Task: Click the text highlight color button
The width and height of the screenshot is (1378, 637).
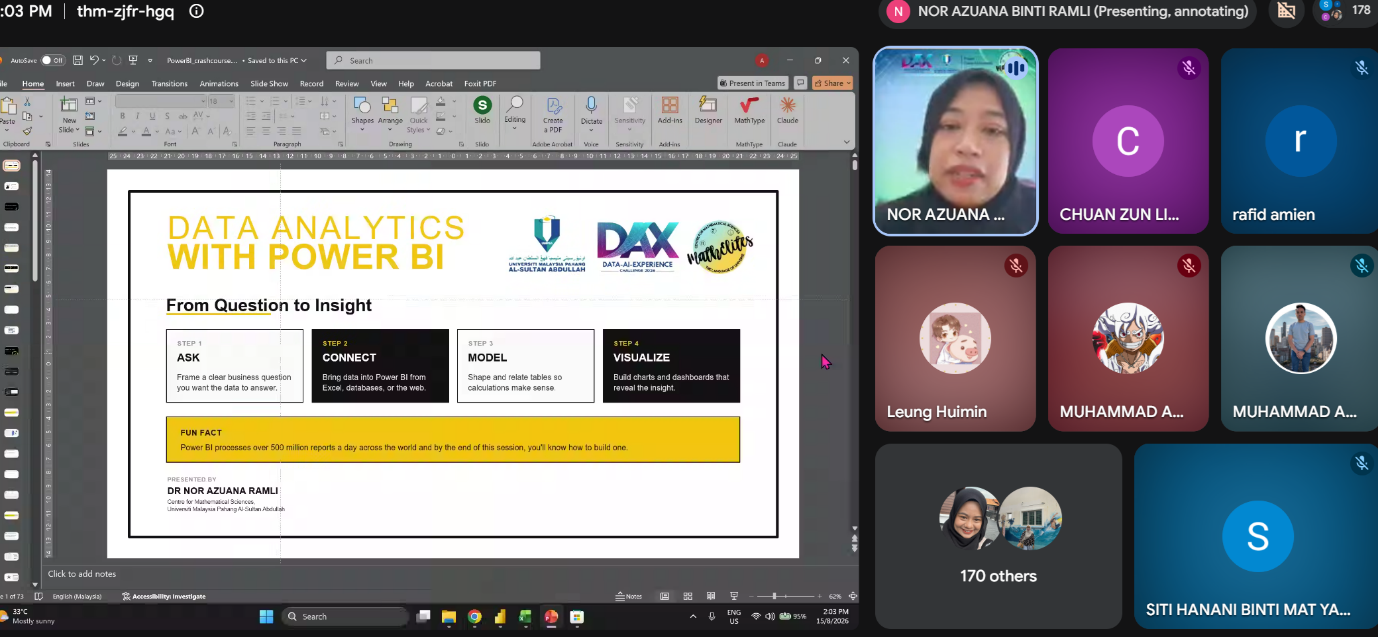Action: click(x=122, y=131)
